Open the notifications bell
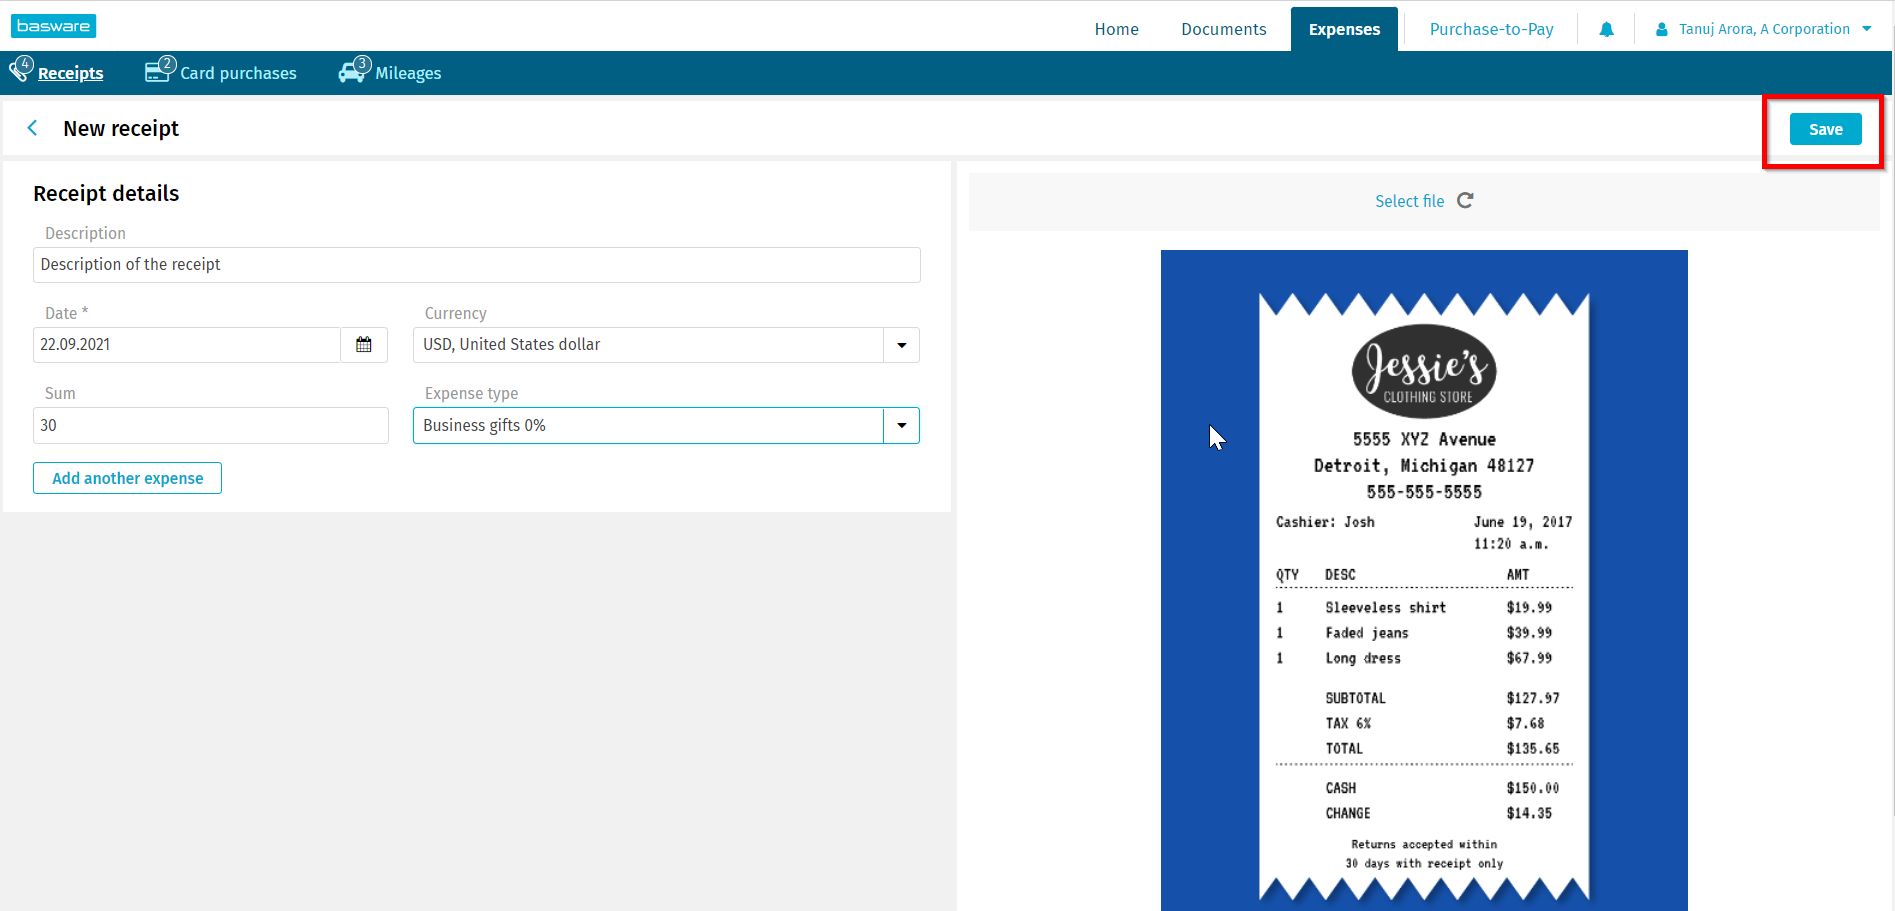The width and height of the screenshot is (1895, 911). point(1606,29)
